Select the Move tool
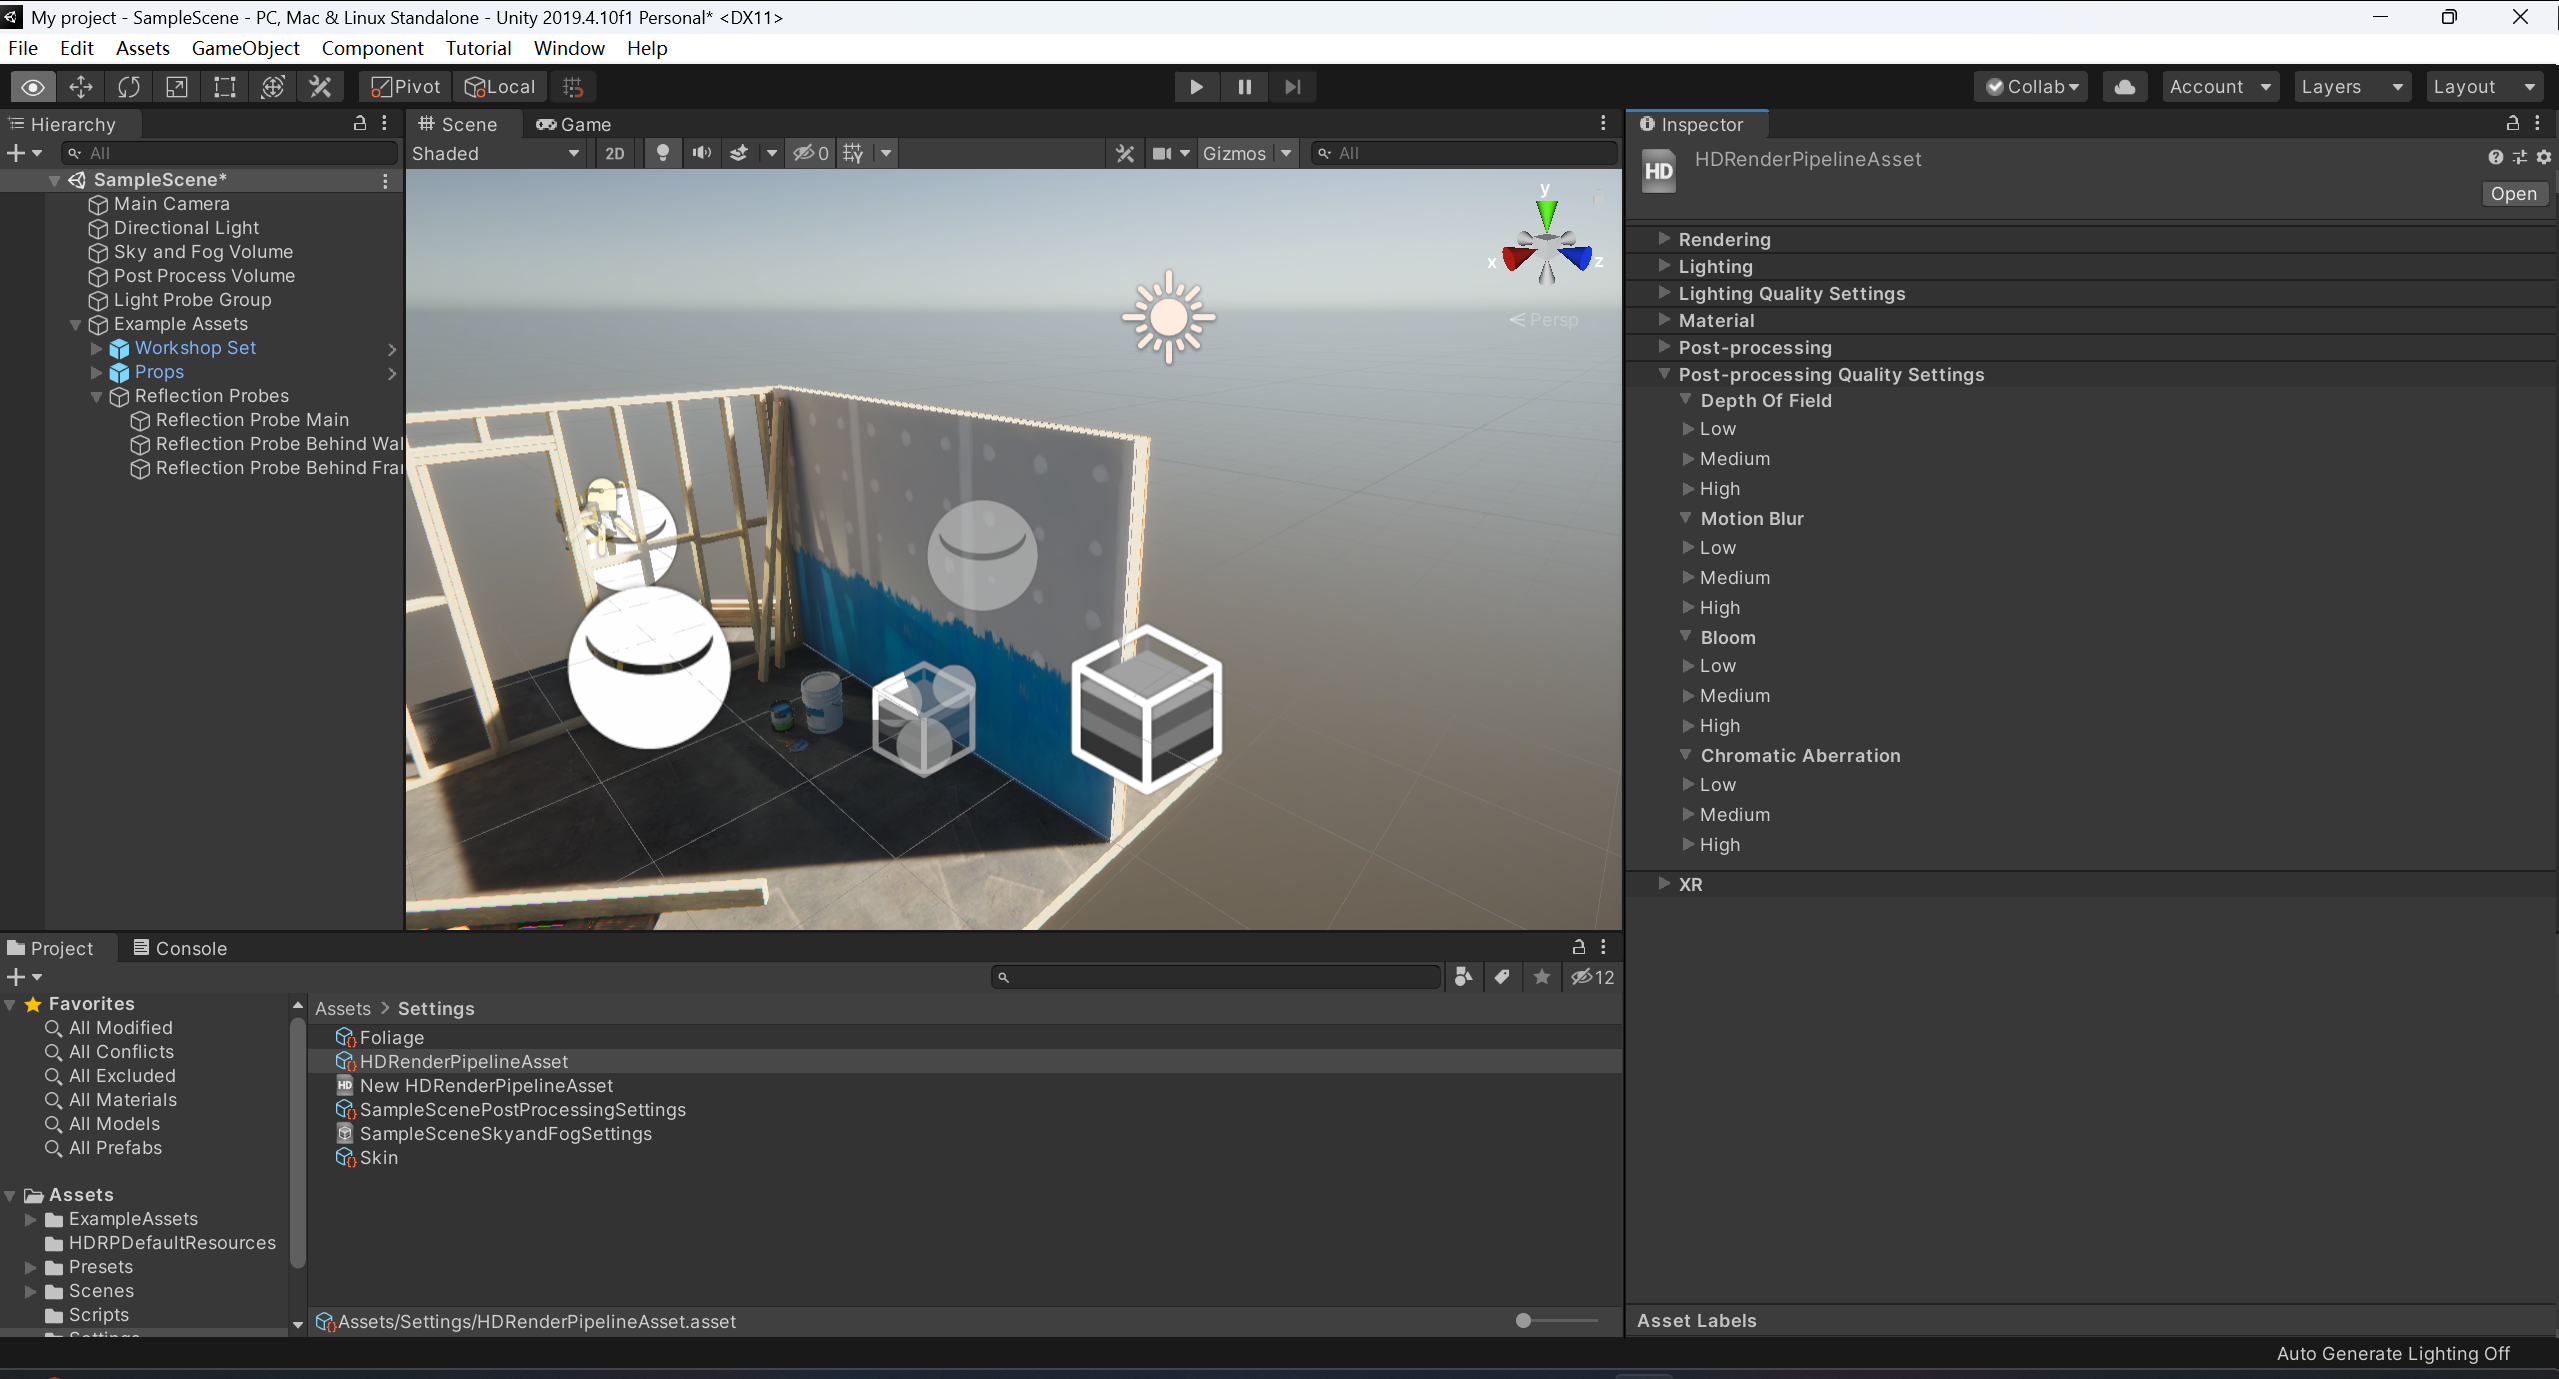Image resolution: width=2559 pixels, height=1379 pixels. point(80,87)
